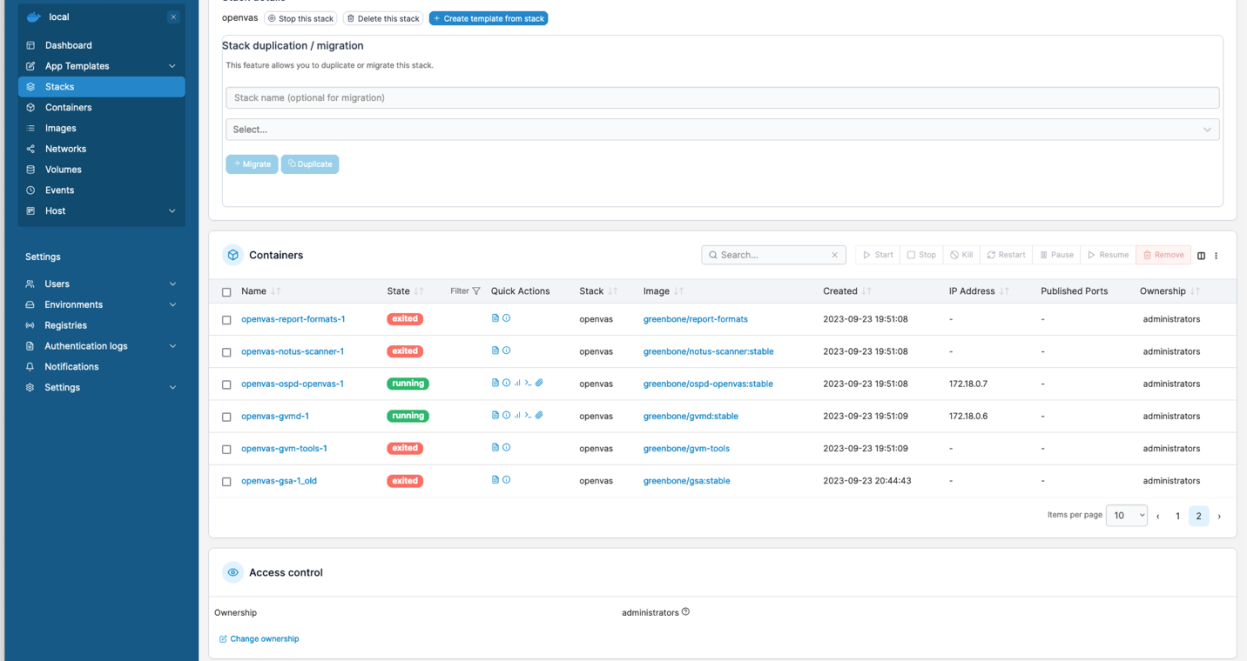Open Containers in the sidebar
This screenshot has height=661, width=1247.
(101, 107)
